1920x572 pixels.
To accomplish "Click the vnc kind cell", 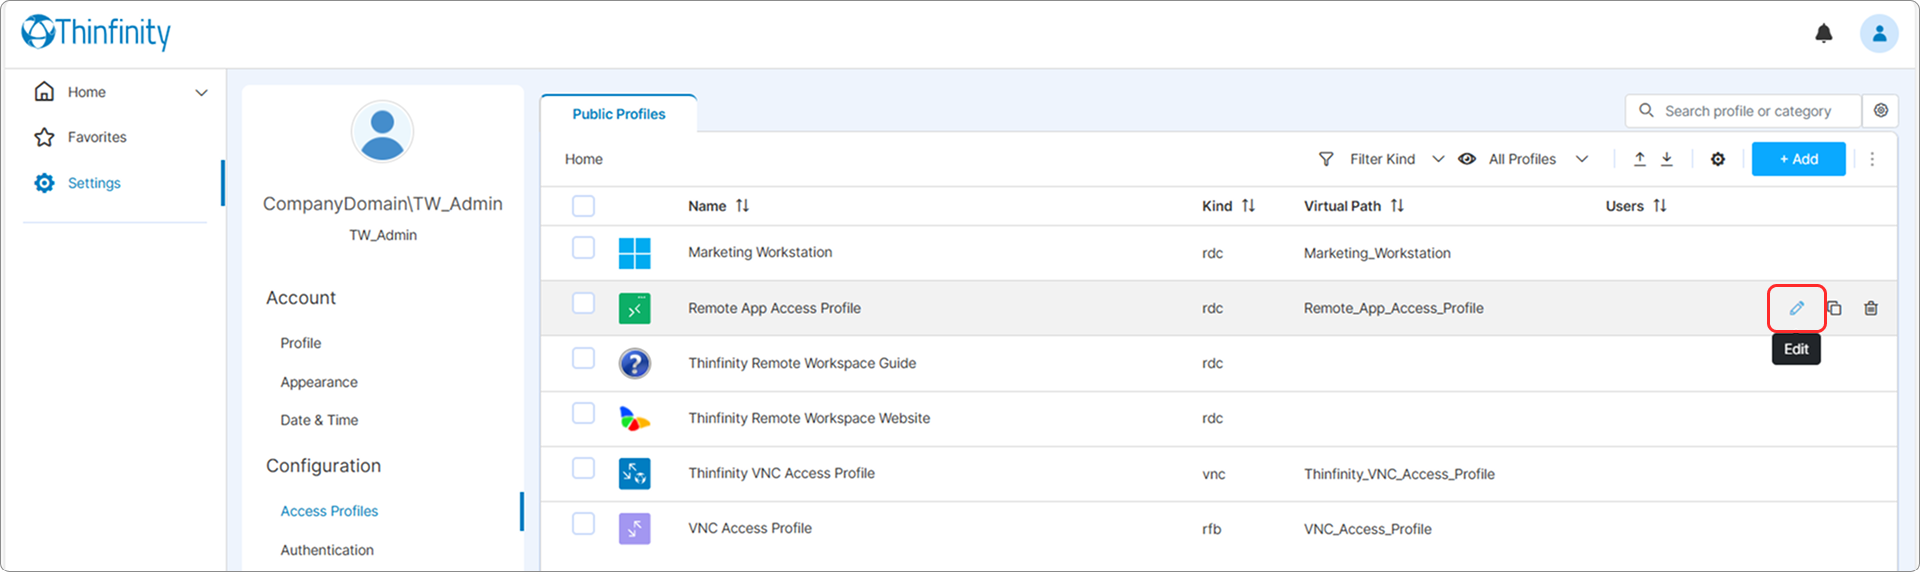I will [x=1213, y=474].
